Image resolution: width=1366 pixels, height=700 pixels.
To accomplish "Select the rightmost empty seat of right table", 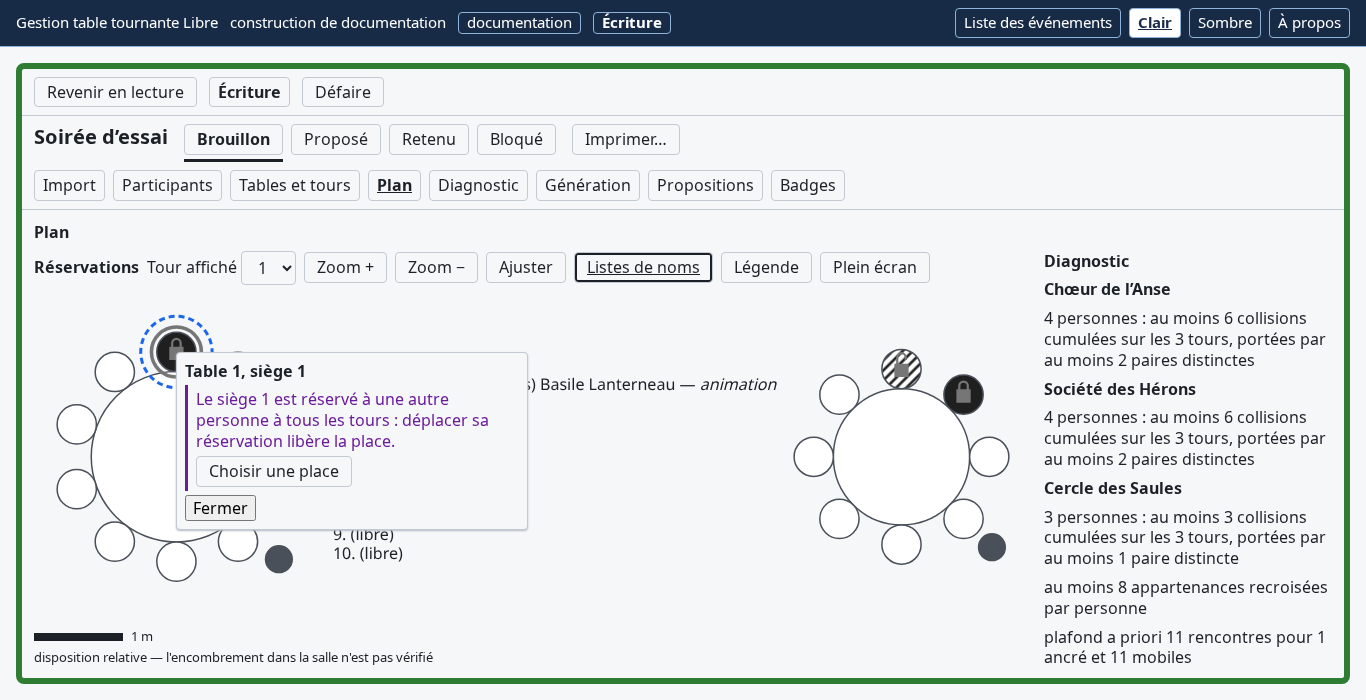I will 989,457.
